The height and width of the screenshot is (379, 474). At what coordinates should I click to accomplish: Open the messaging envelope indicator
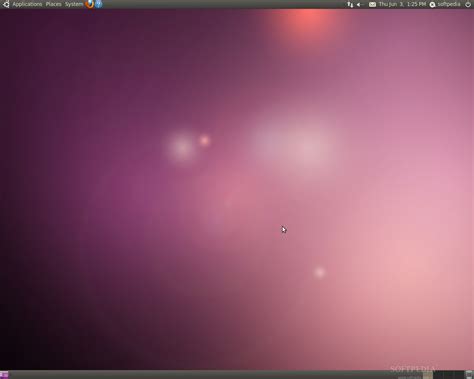point(372,4)
